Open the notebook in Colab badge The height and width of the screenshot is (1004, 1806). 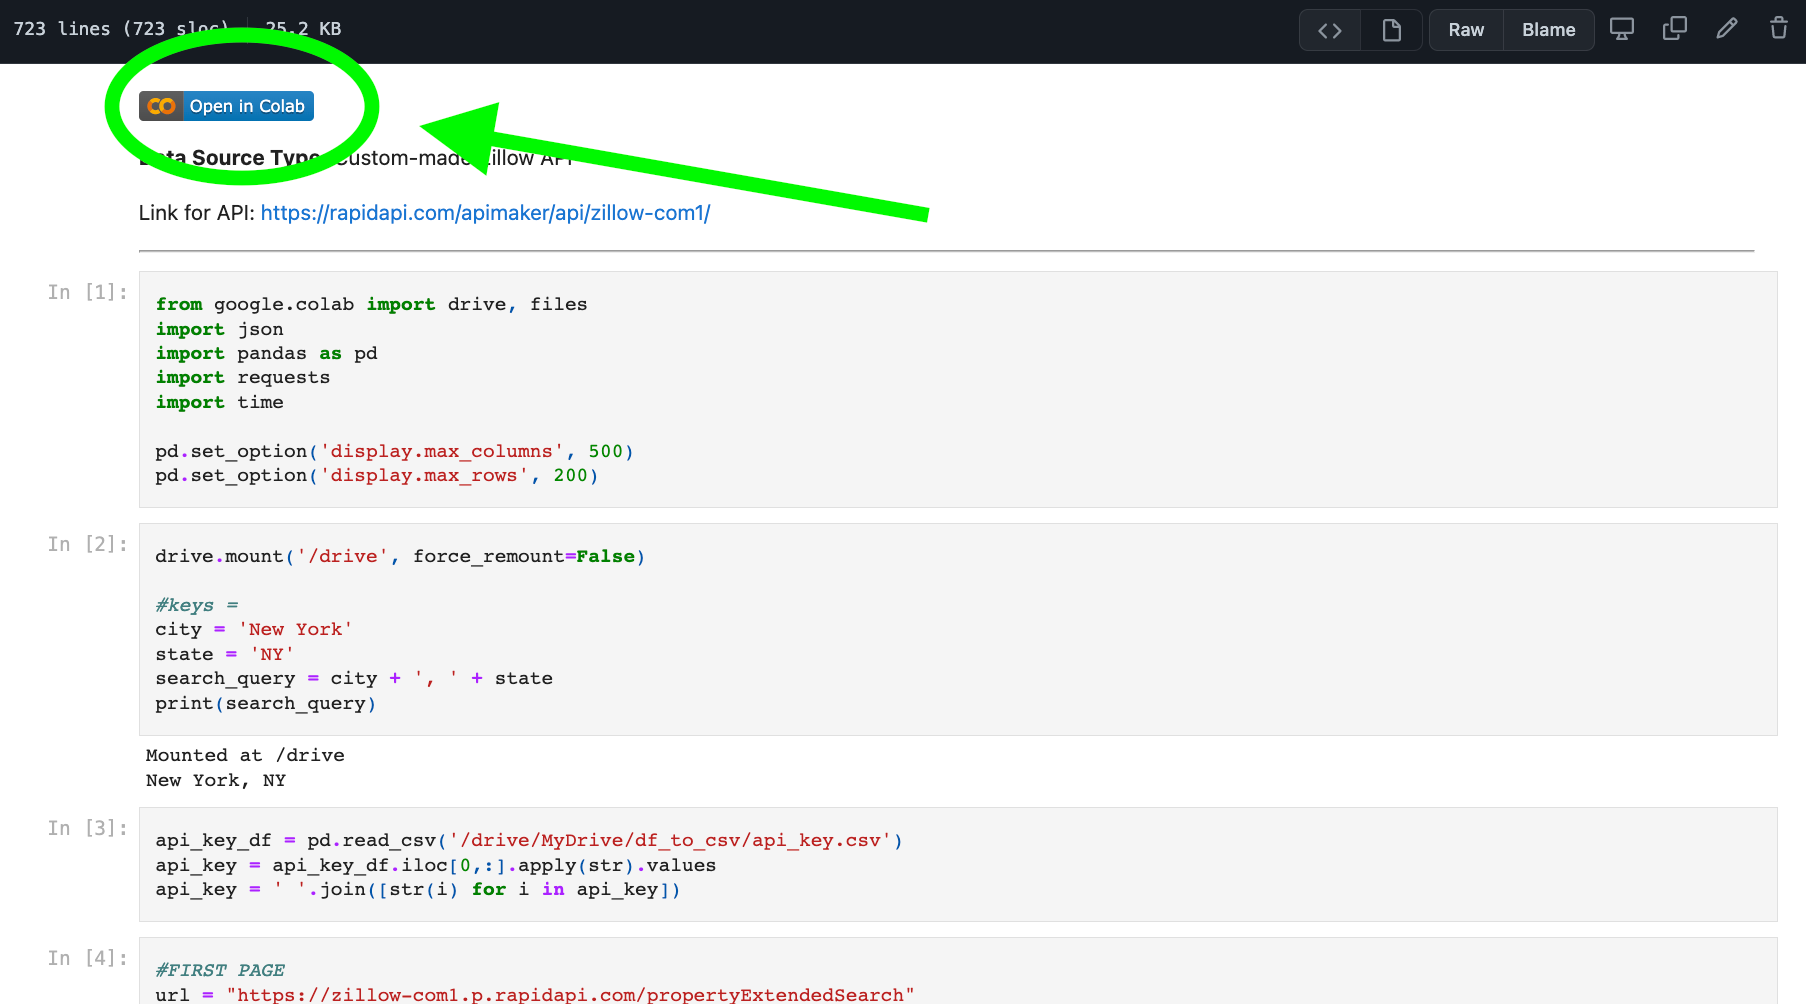[226, 106]
